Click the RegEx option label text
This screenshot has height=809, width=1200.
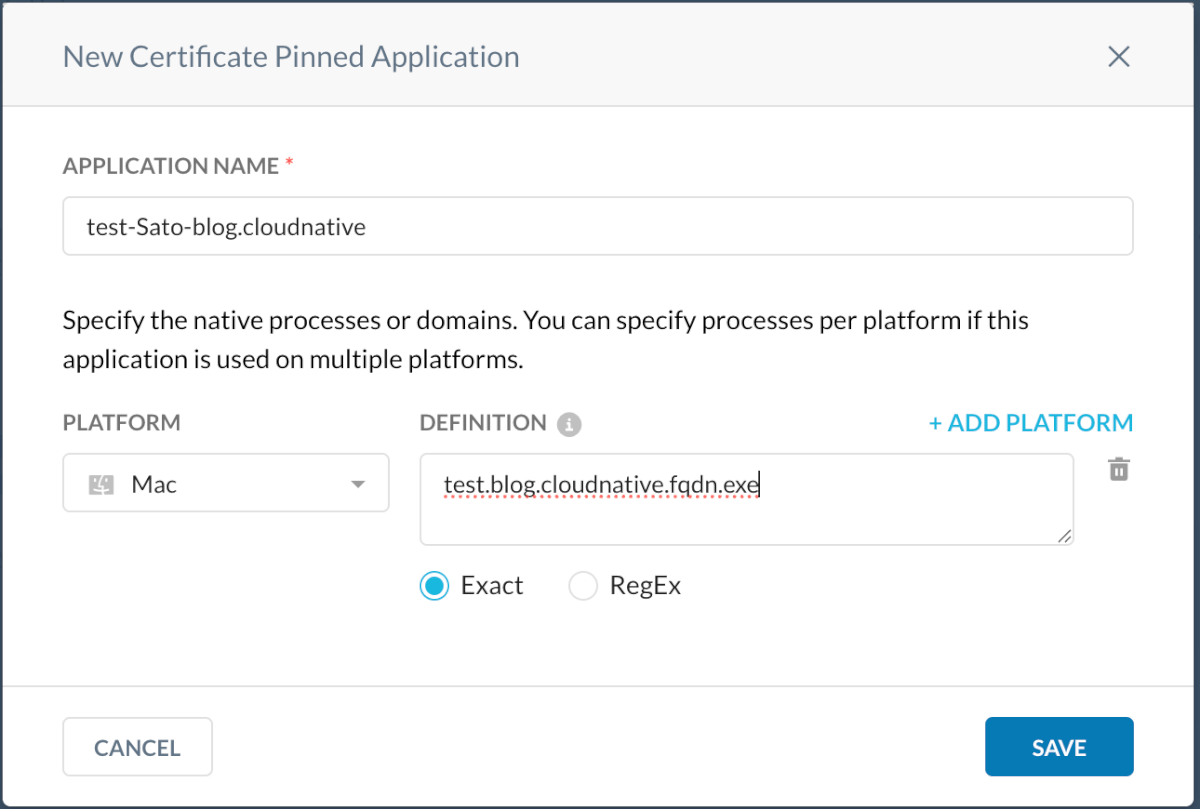pyautogui.click(x=645, y=586)
